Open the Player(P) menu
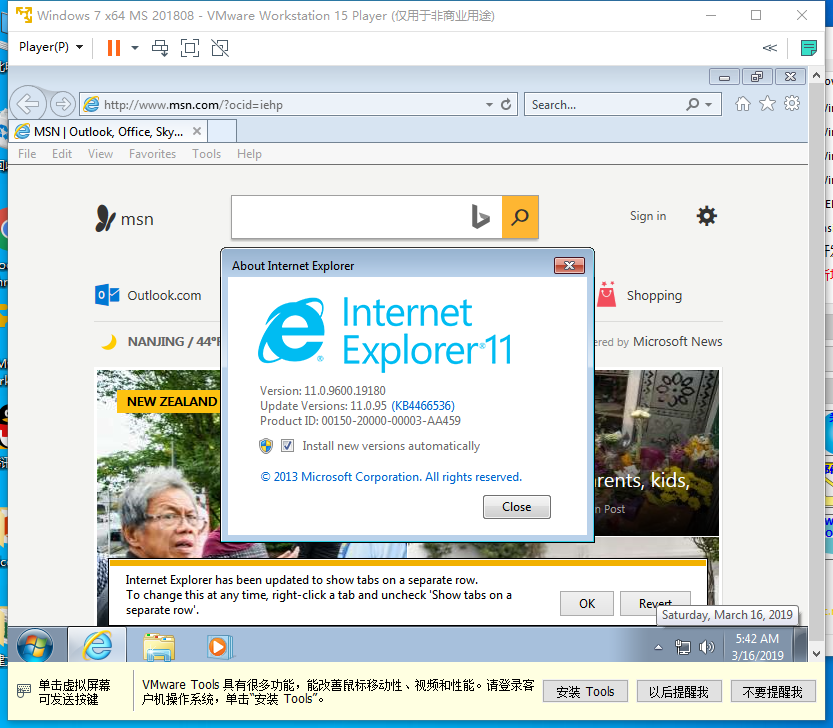The height and width of the screenshot is (728, 833). 51,47
